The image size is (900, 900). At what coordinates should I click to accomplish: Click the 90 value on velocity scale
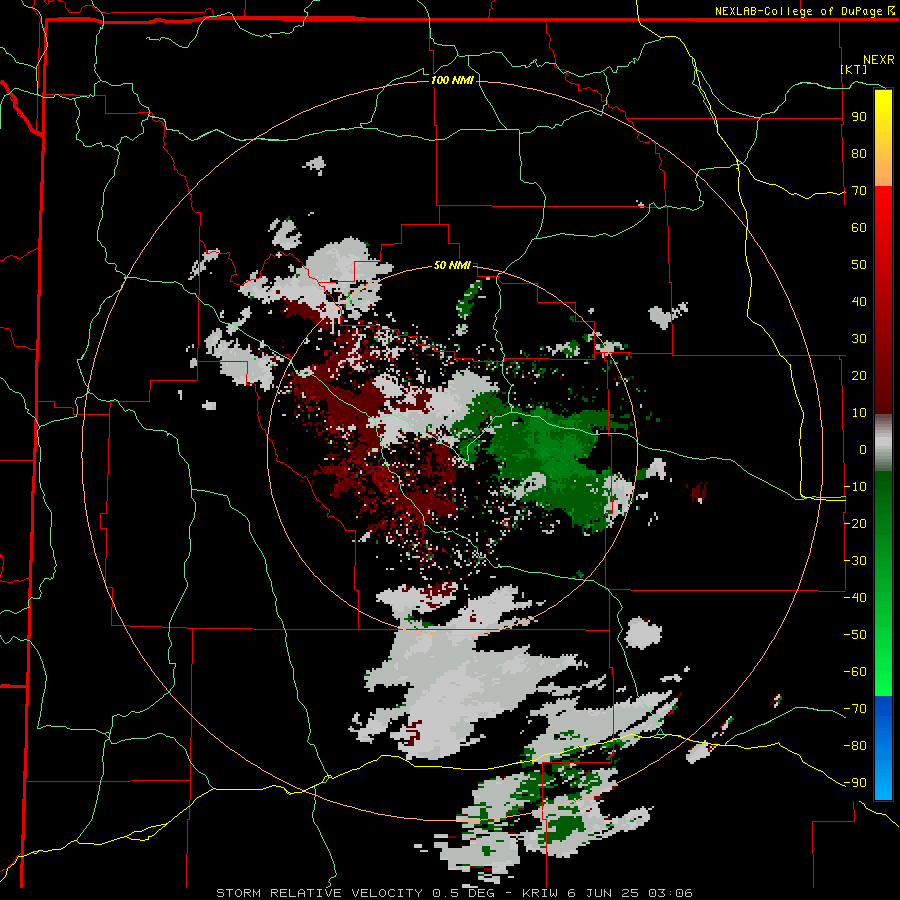coord(859,117)
